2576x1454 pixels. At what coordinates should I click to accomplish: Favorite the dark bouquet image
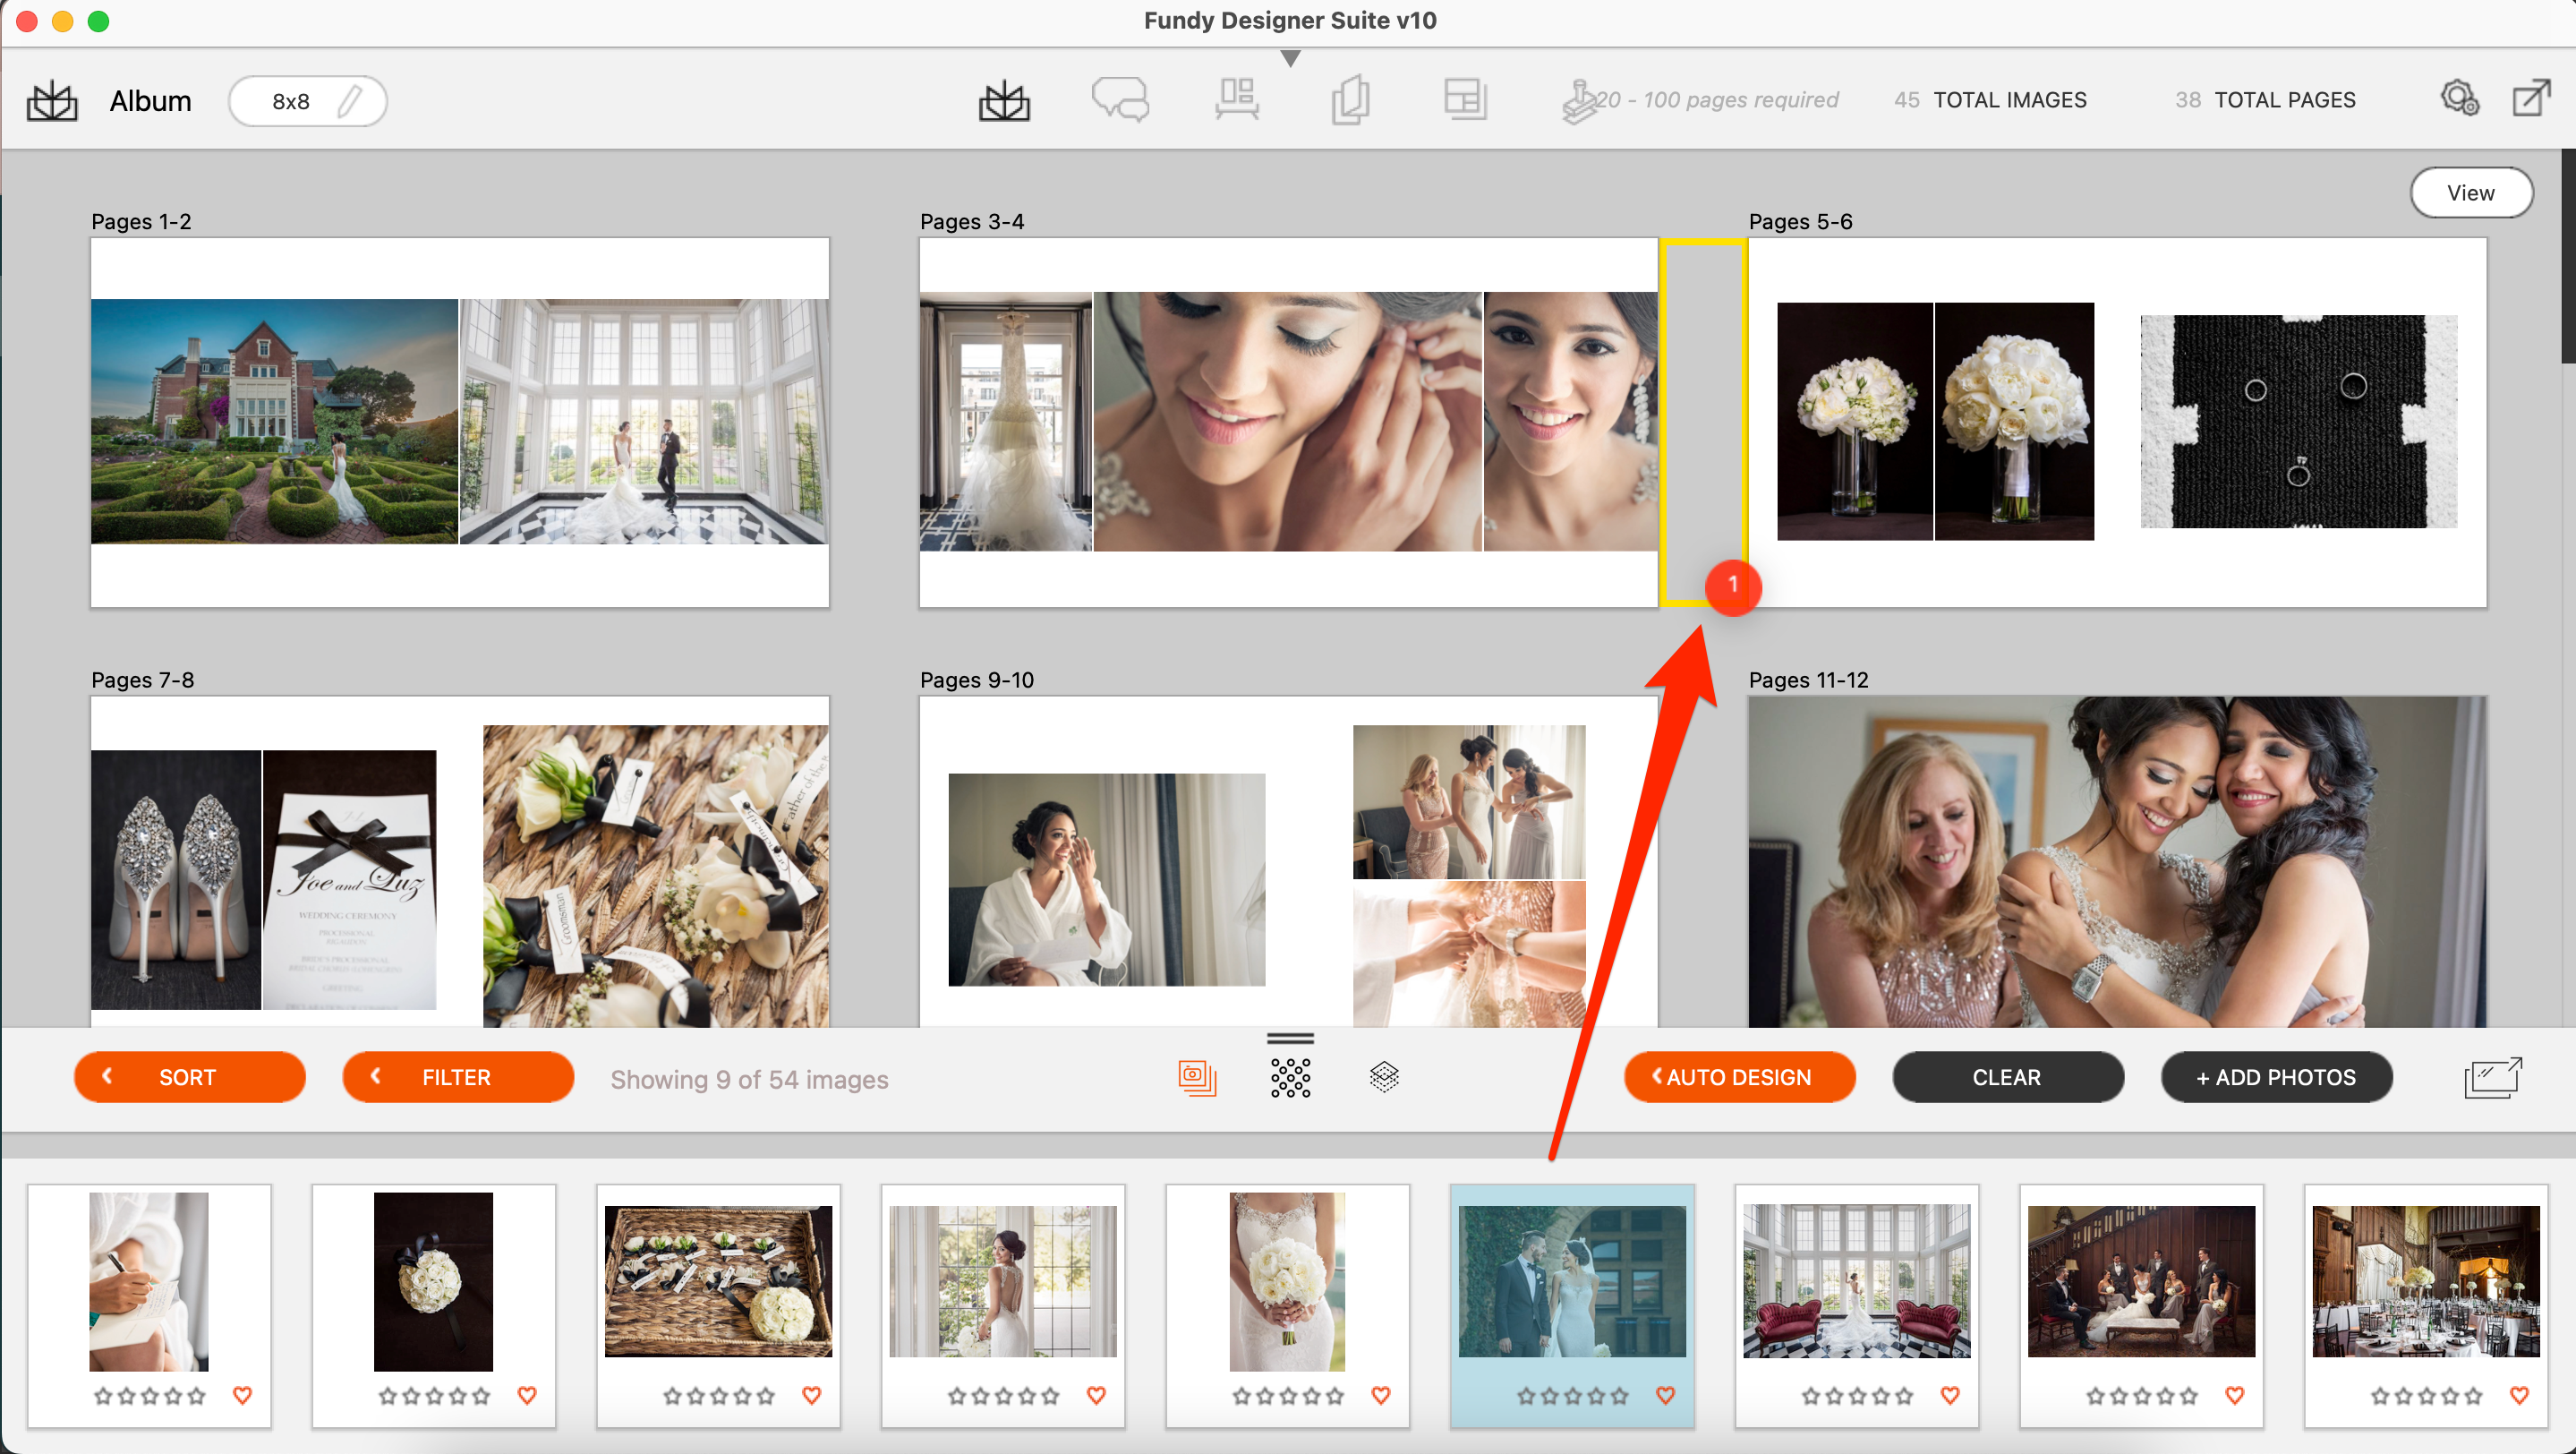(x=527, y=1394)
